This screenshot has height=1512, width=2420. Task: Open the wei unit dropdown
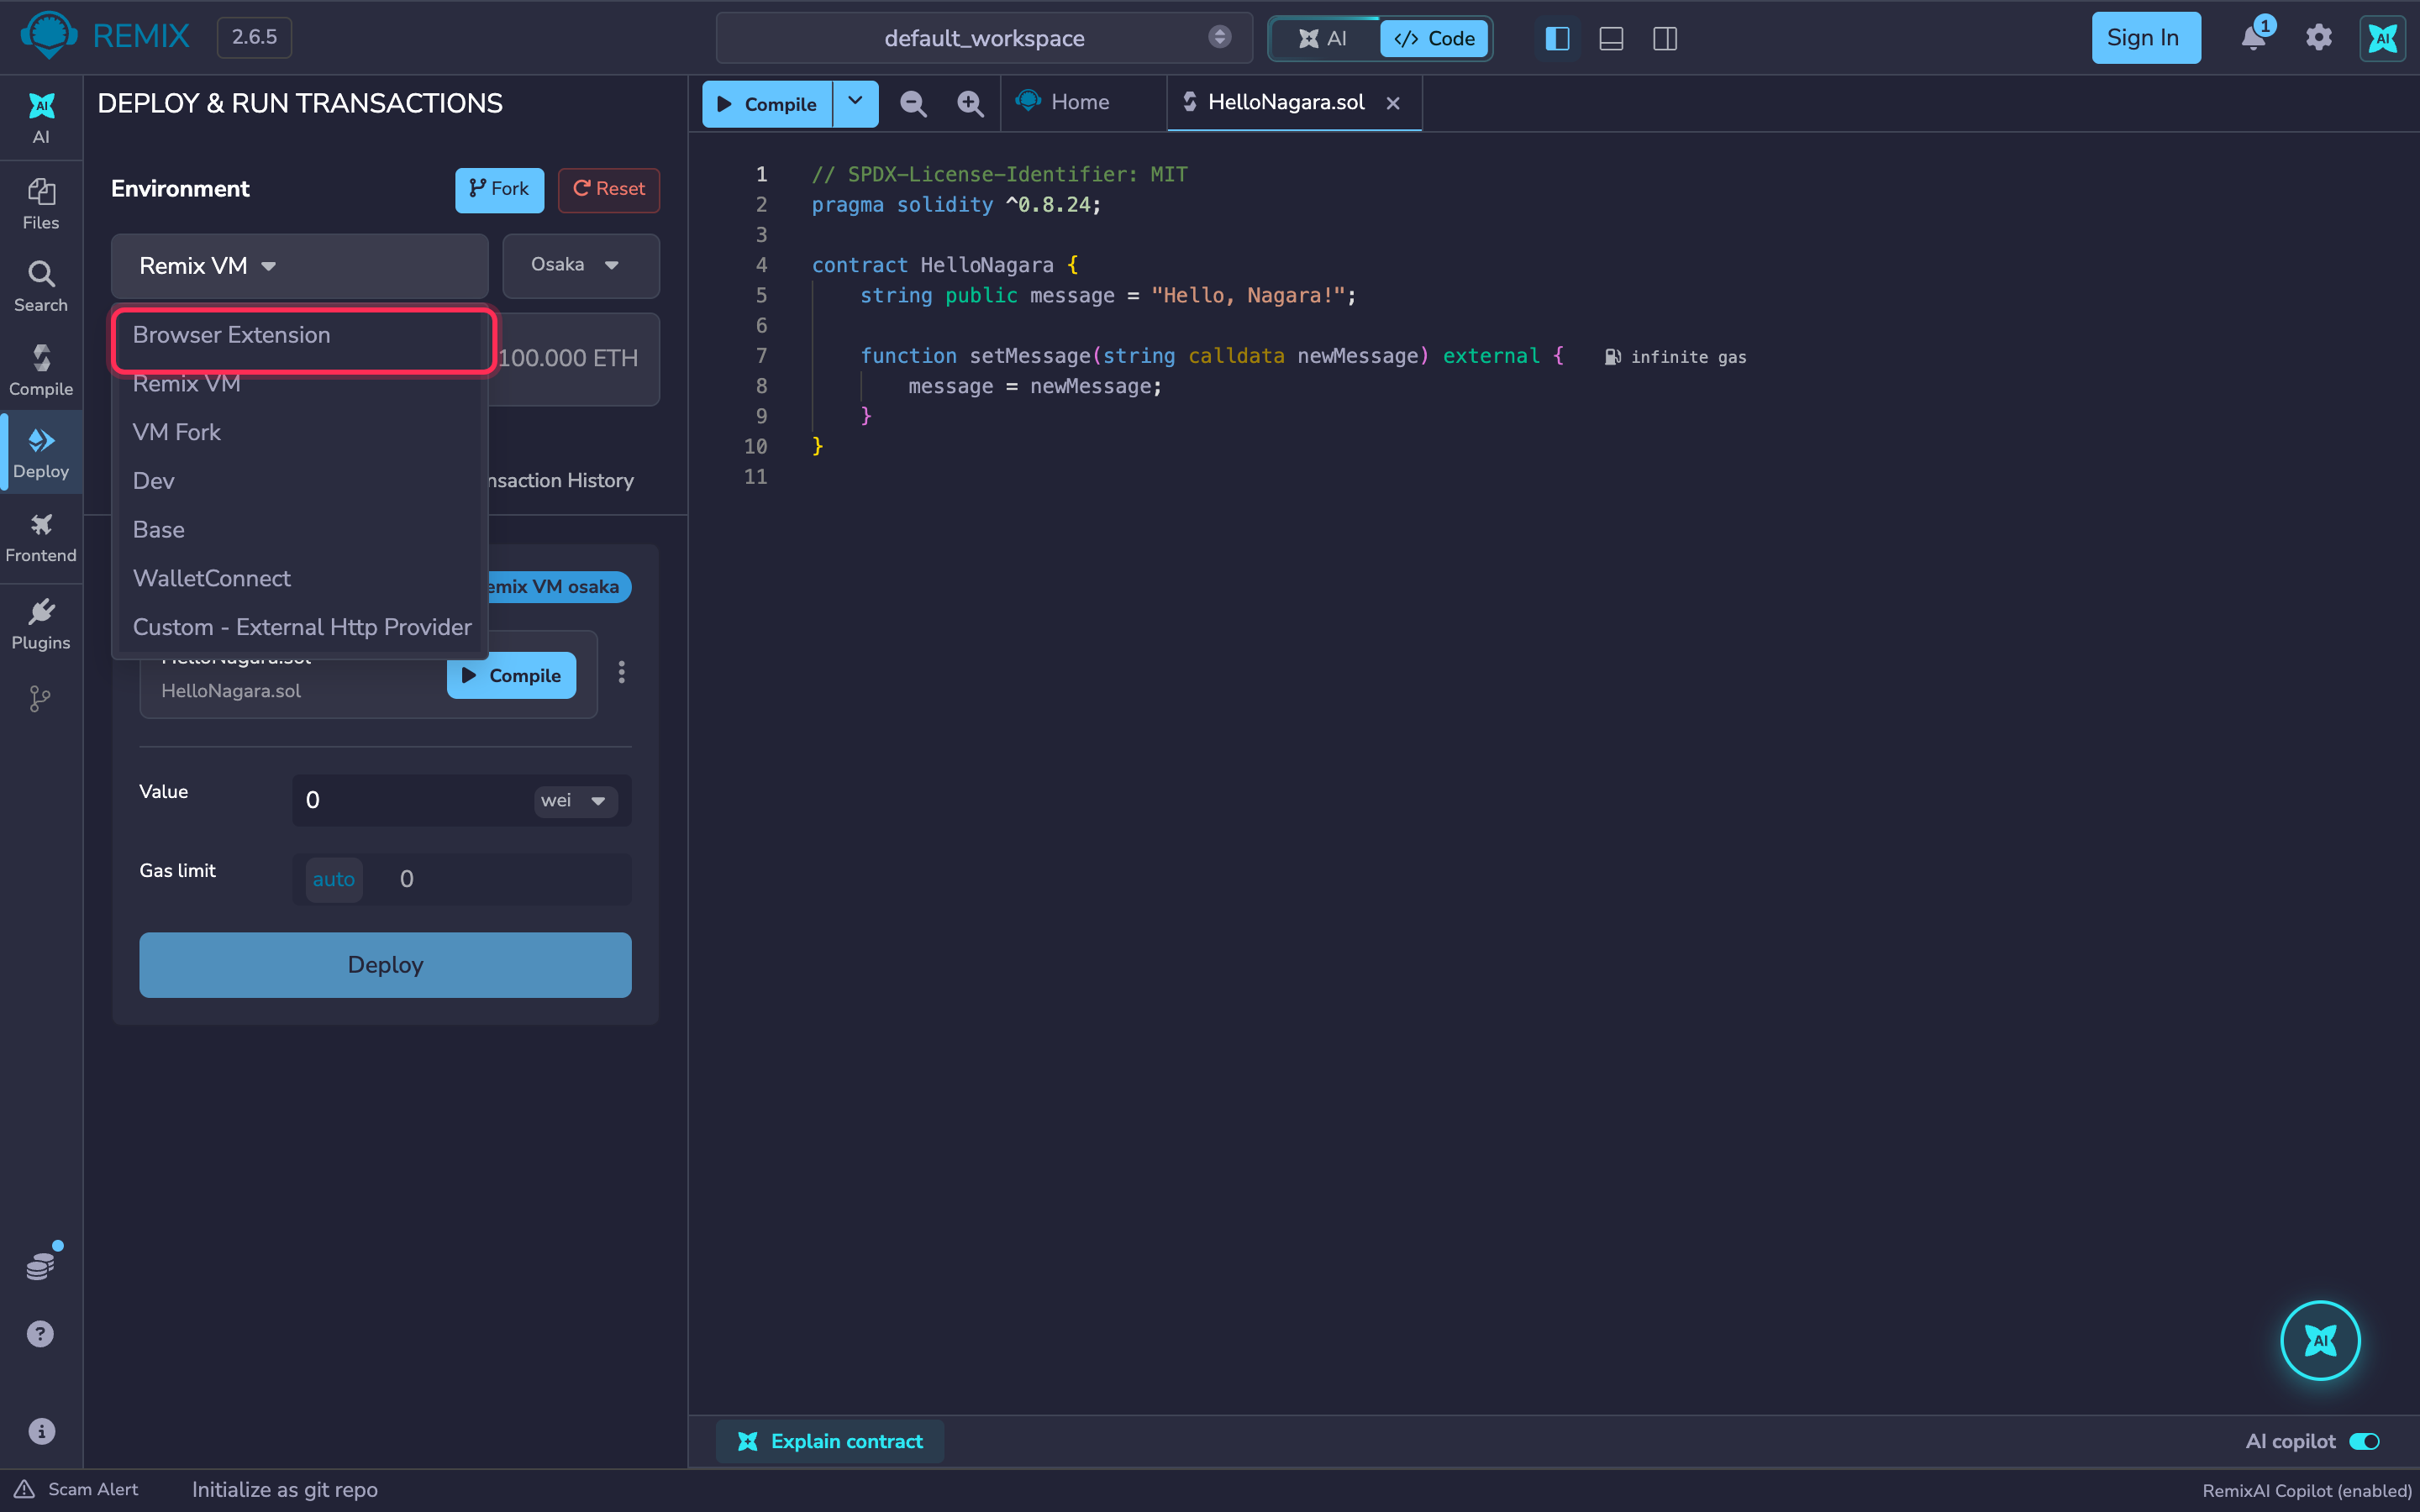pos(575,800)
